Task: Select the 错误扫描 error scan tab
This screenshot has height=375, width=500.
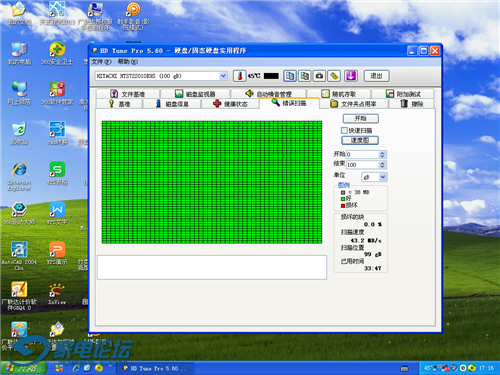Action: click(x=289, y=103)
